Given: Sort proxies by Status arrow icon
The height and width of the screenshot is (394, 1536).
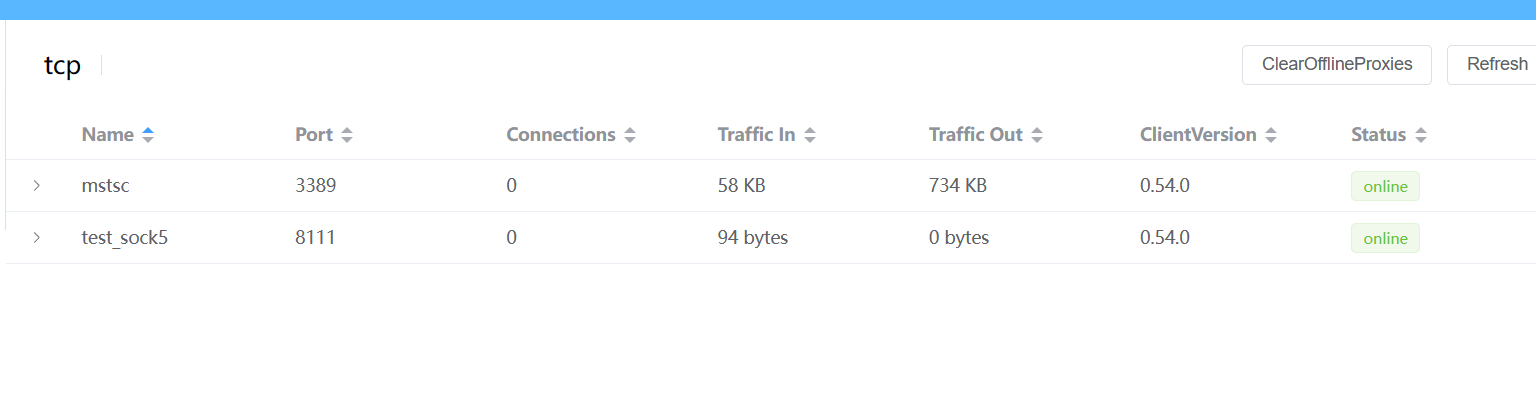Looking at the screenshot, I should (1421, 135).
